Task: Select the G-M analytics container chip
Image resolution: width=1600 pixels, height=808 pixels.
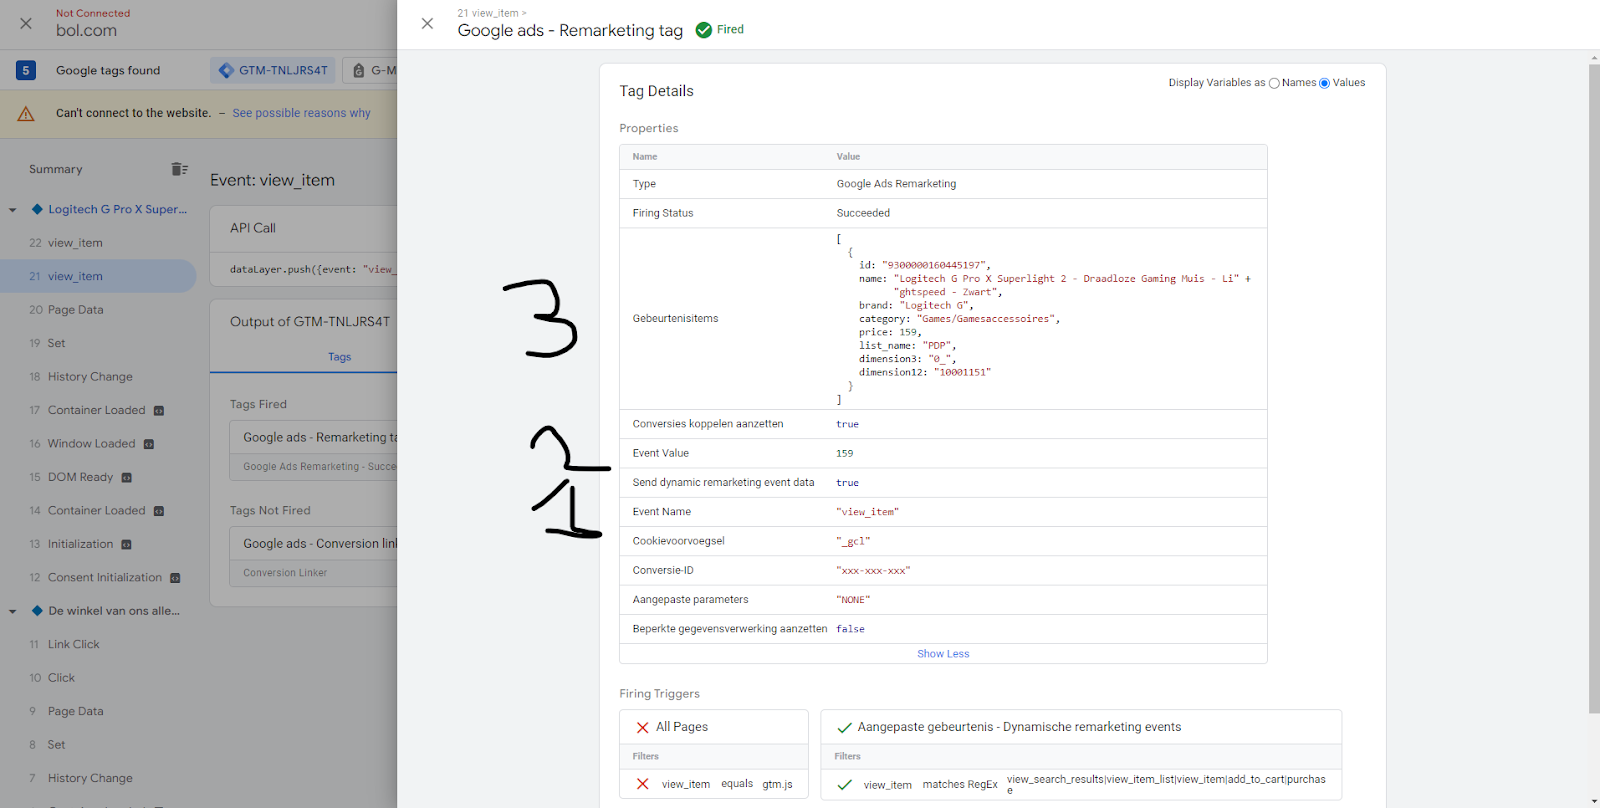Action: tap(371, 70)
